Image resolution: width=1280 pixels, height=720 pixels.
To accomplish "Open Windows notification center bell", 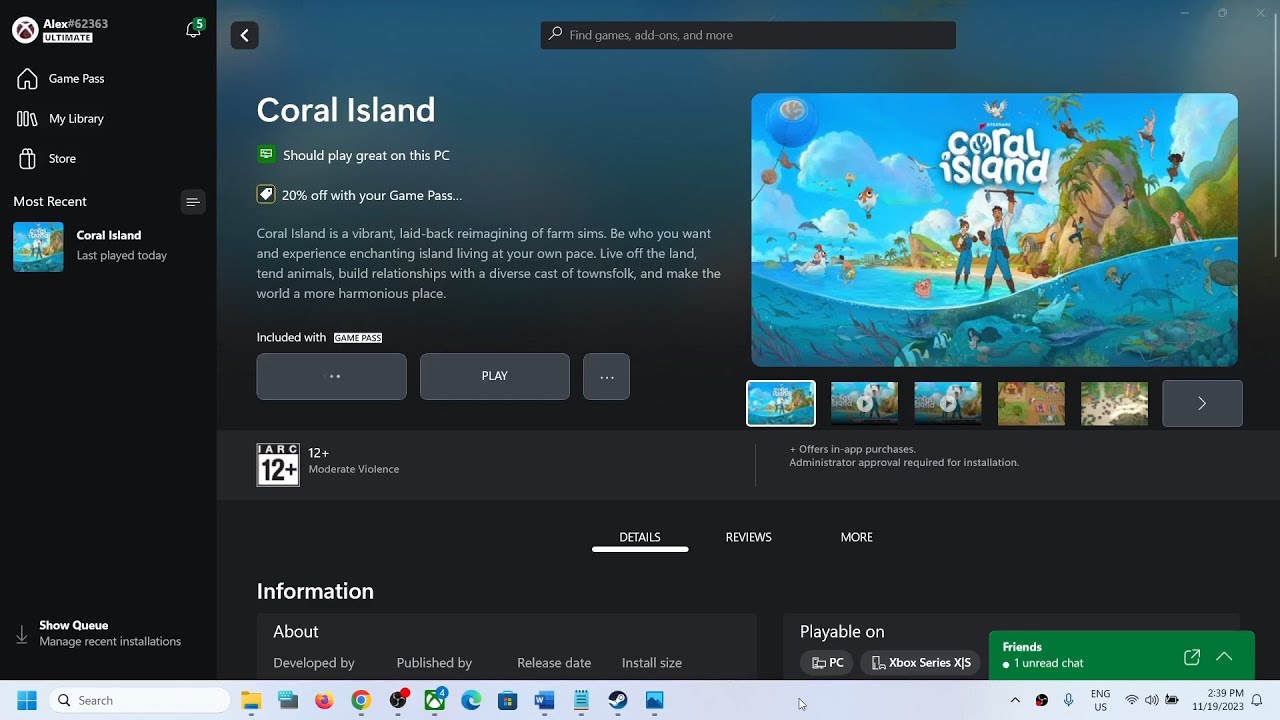I will click(1258, 700).
